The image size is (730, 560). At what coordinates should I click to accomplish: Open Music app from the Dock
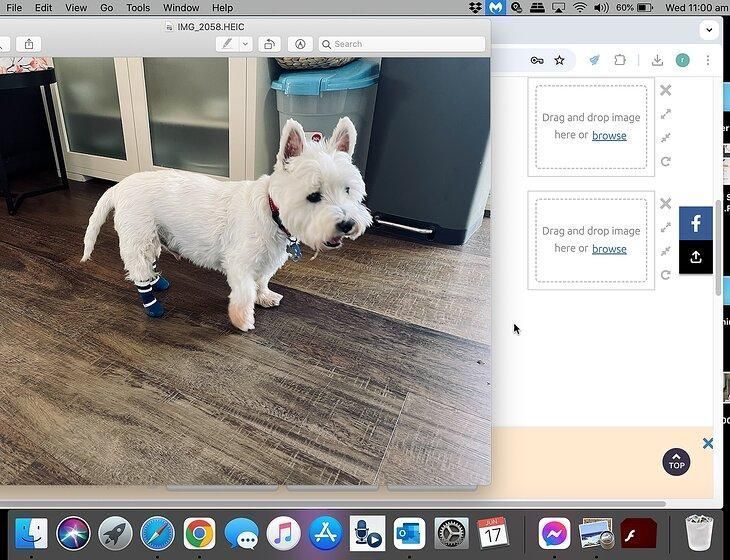[283, 533]
